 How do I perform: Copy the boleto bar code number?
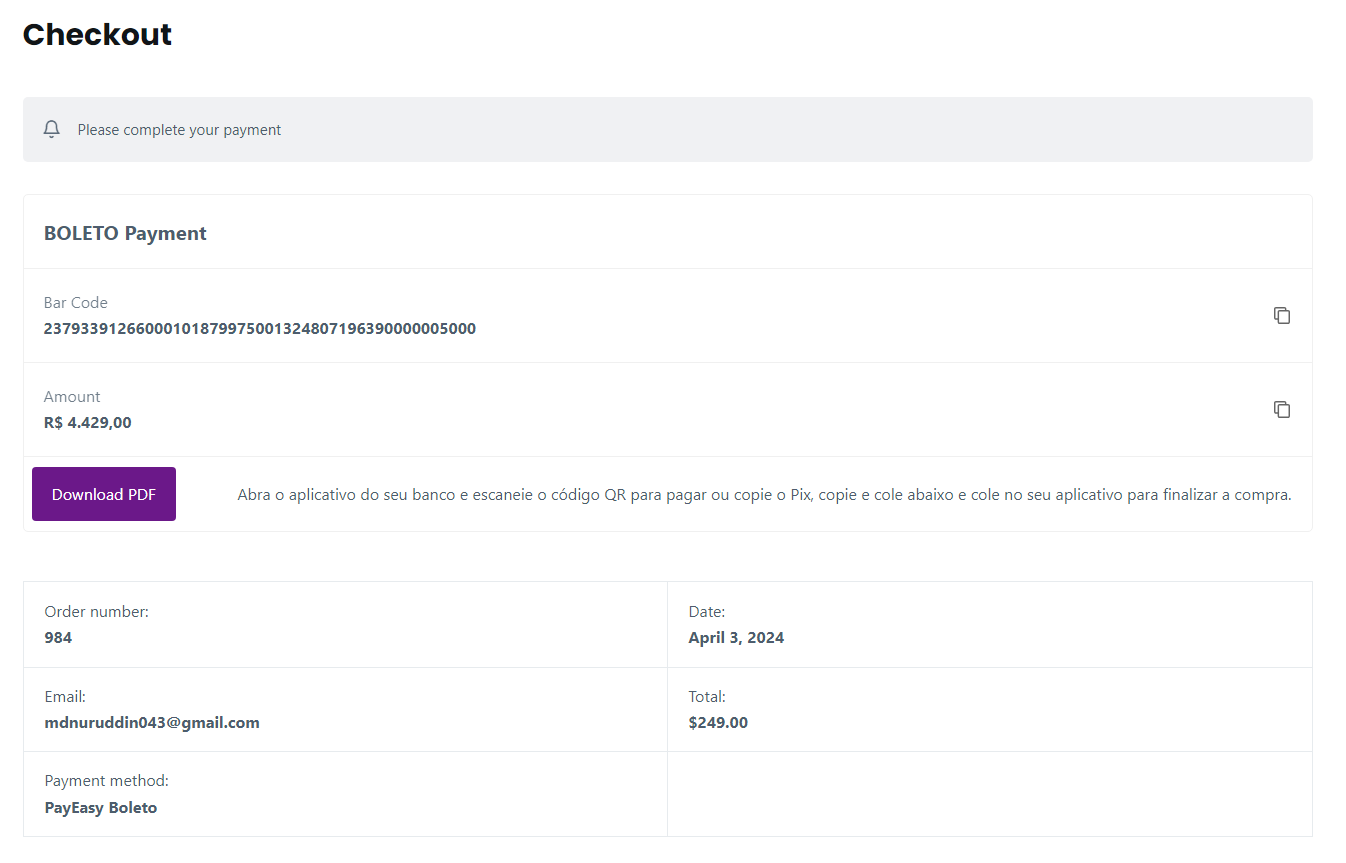tap(1281, 316)
